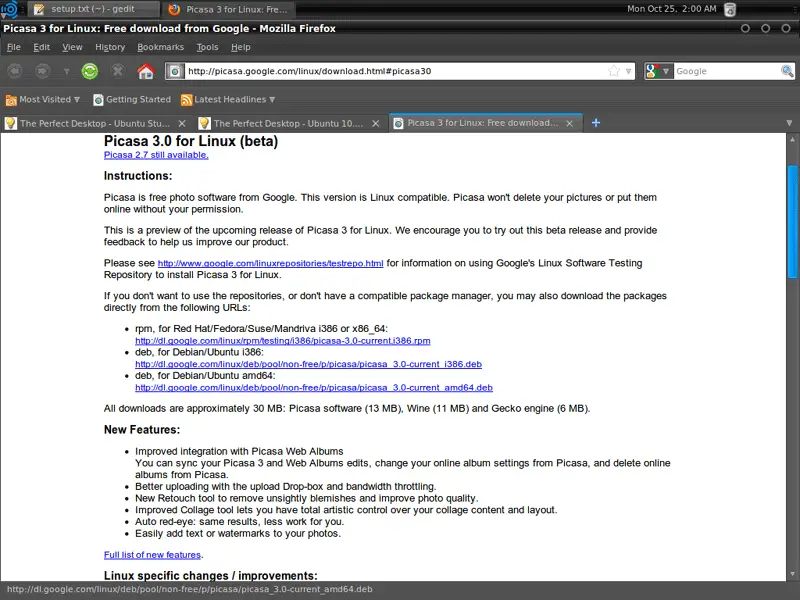Open the Most Visited bookmarks folder

point(43,99)
